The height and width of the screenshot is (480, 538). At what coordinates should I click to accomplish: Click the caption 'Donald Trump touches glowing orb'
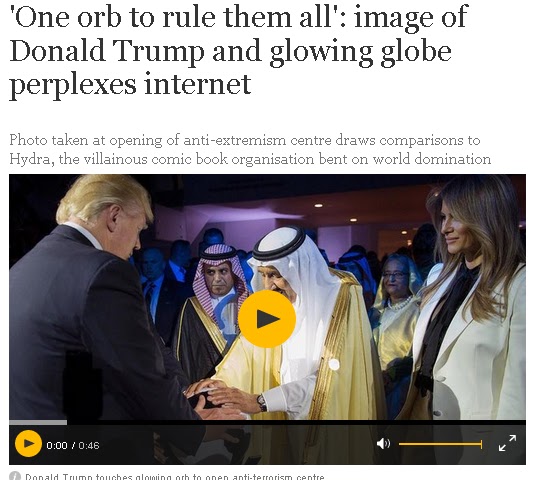pos(174,477)
